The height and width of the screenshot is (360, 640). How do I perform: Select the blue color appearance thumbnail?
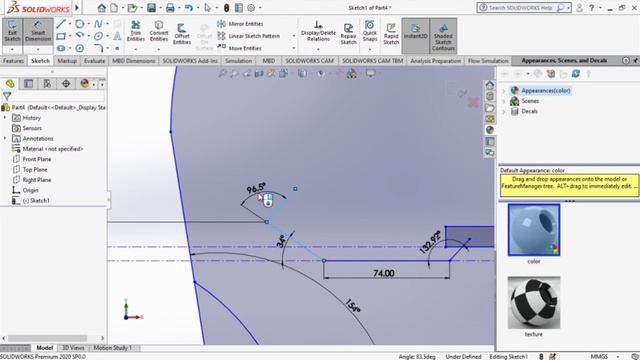pos(534,230)
